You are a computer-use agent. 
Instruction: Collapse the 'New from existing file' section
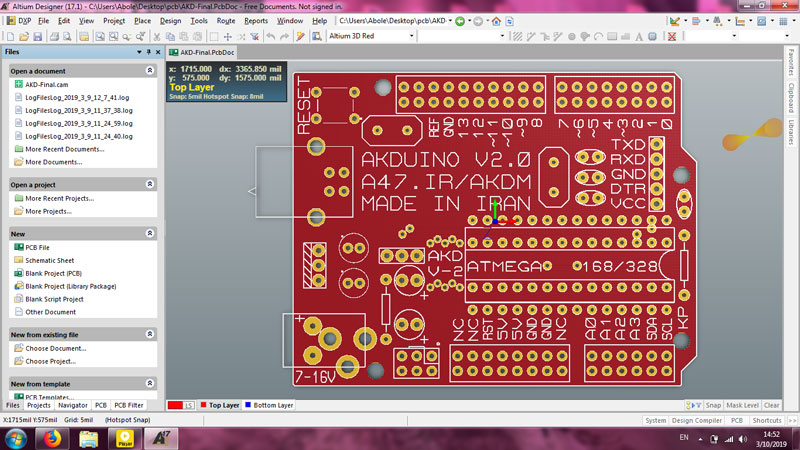(x=149, y=334)
